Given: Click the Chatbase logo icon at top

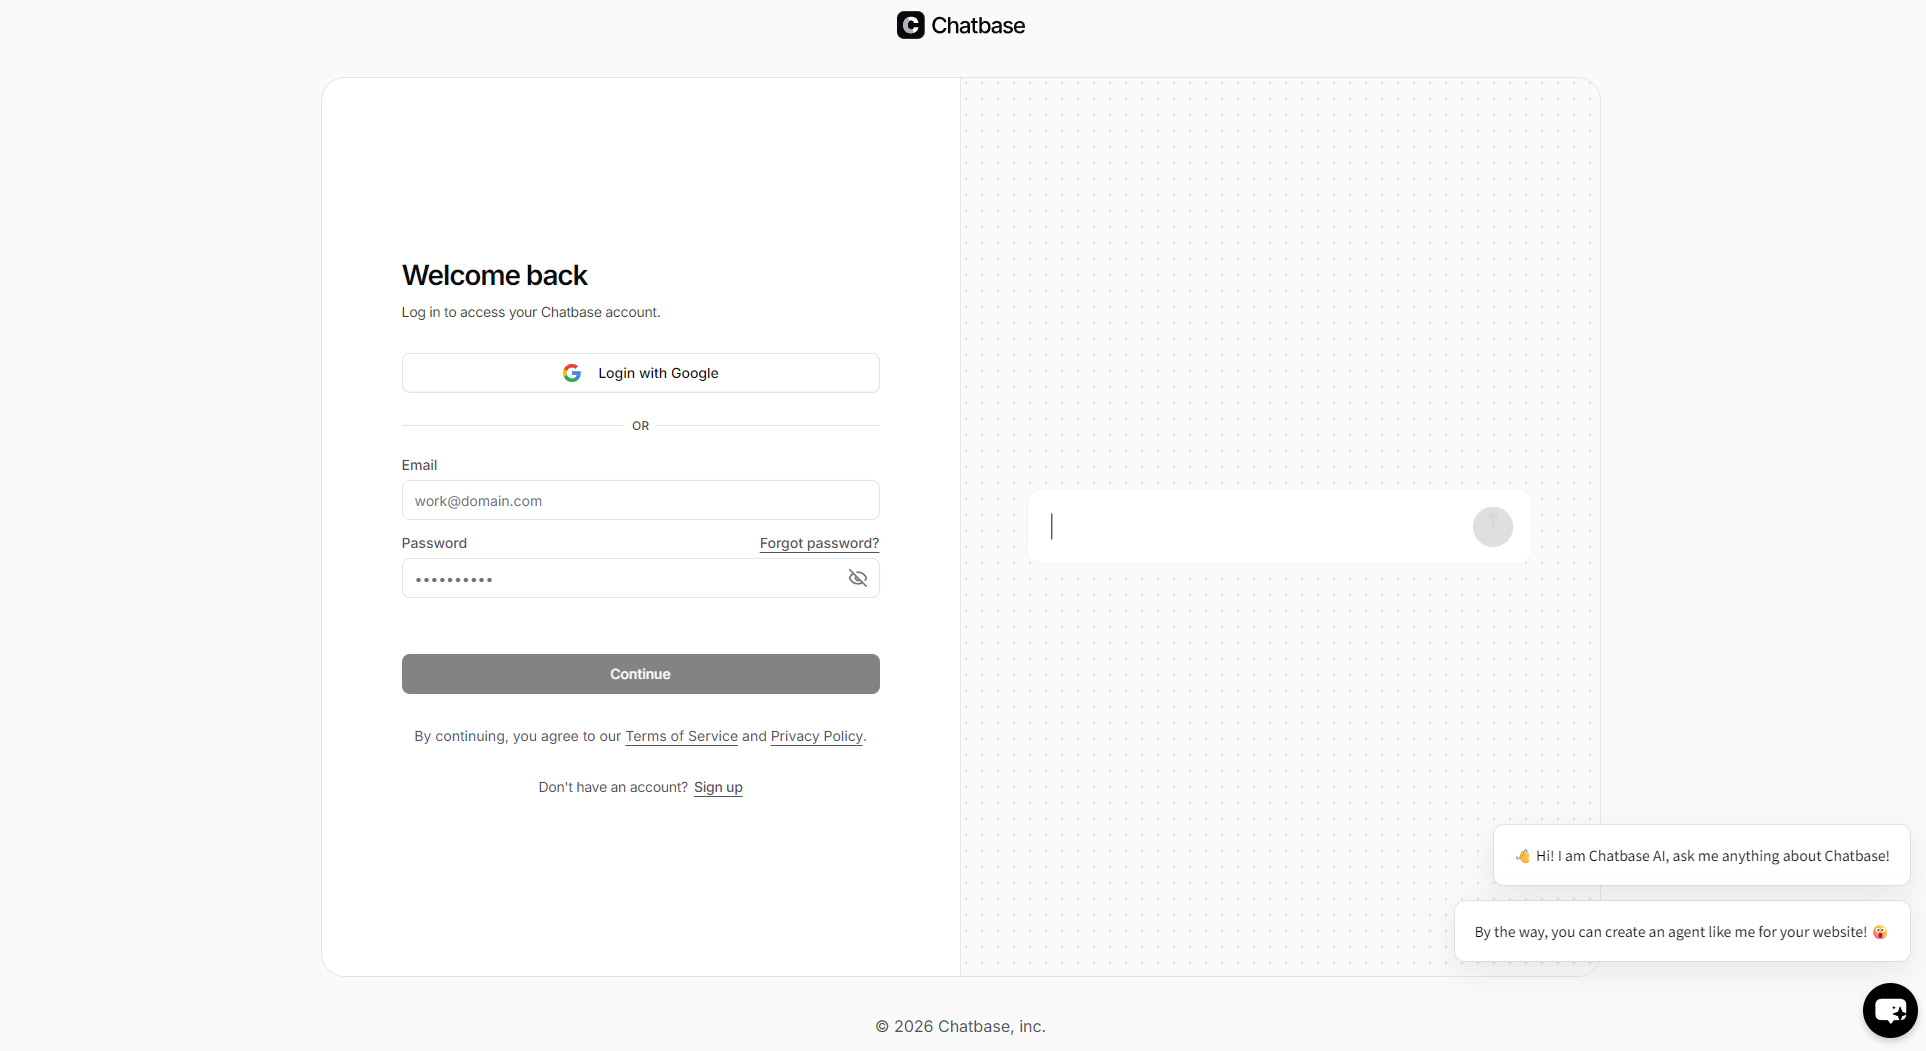Looking at the screenshot, I should [x=910, y=25].
